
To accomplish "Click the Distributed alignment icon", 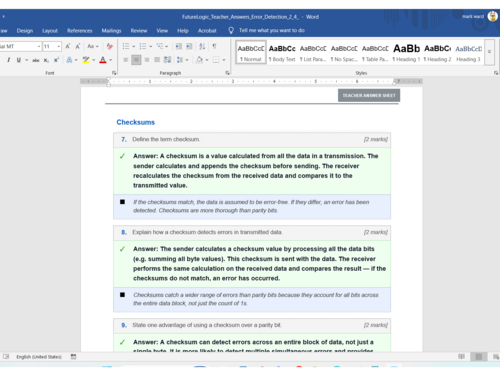I will (x=168, y=60).
